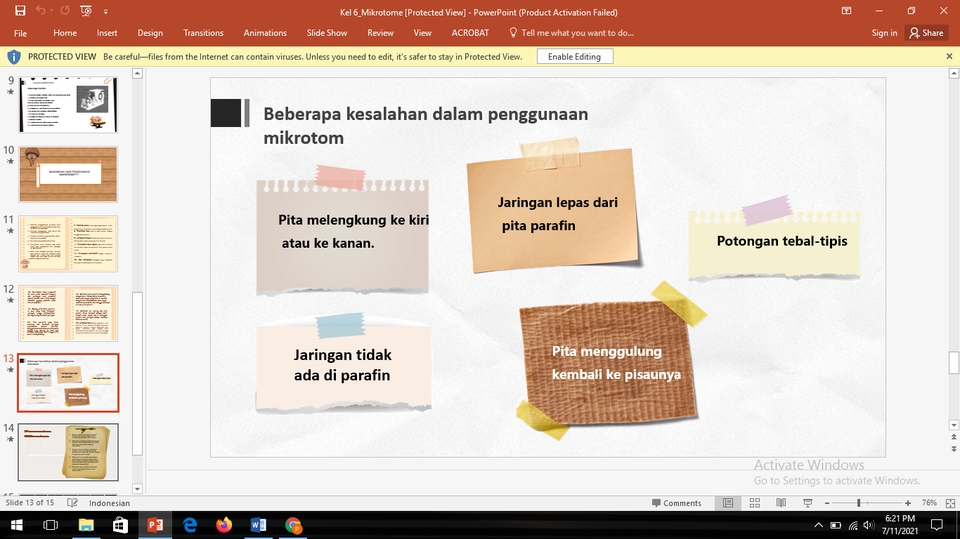The image size is (960, 539).
Task: Click note 'Pita menggulung kembali ke pisaunya'
Action: 609,363
